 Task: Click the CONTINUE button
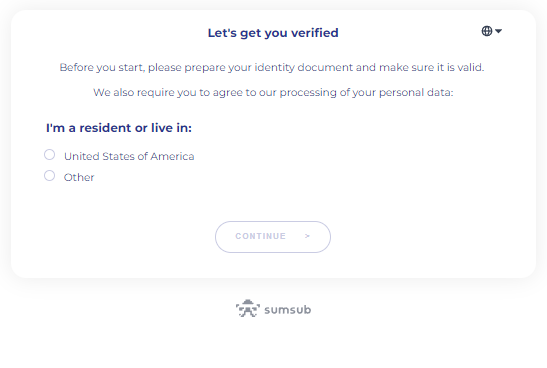pos(273,237)
